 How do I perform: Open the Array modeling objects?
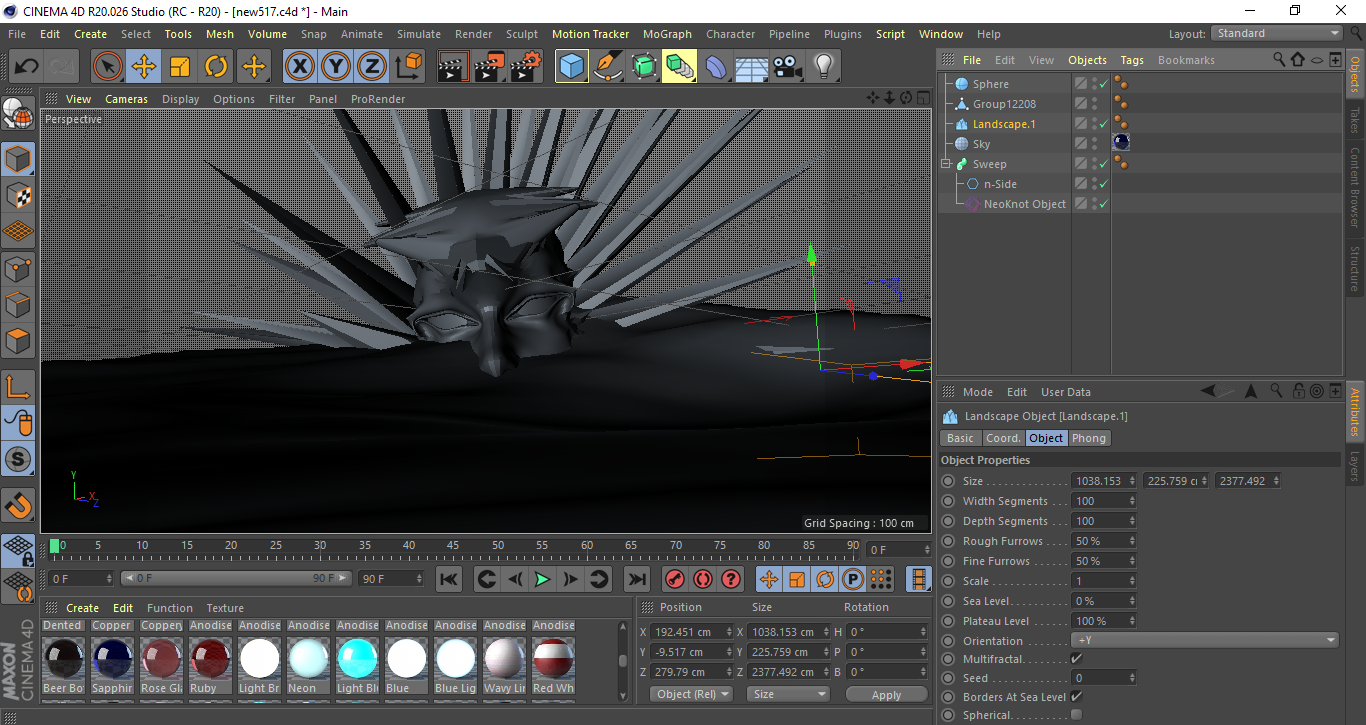tap(680, 67)
